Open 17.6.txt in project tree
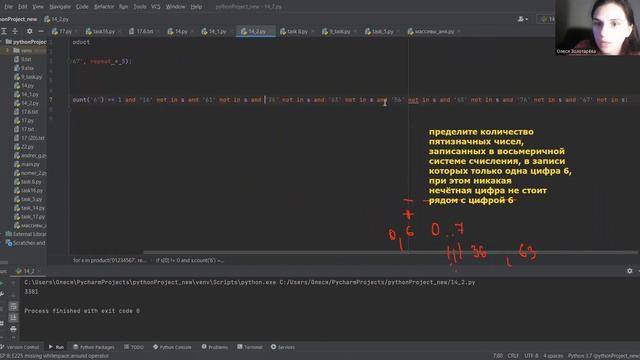 [26, 111]
